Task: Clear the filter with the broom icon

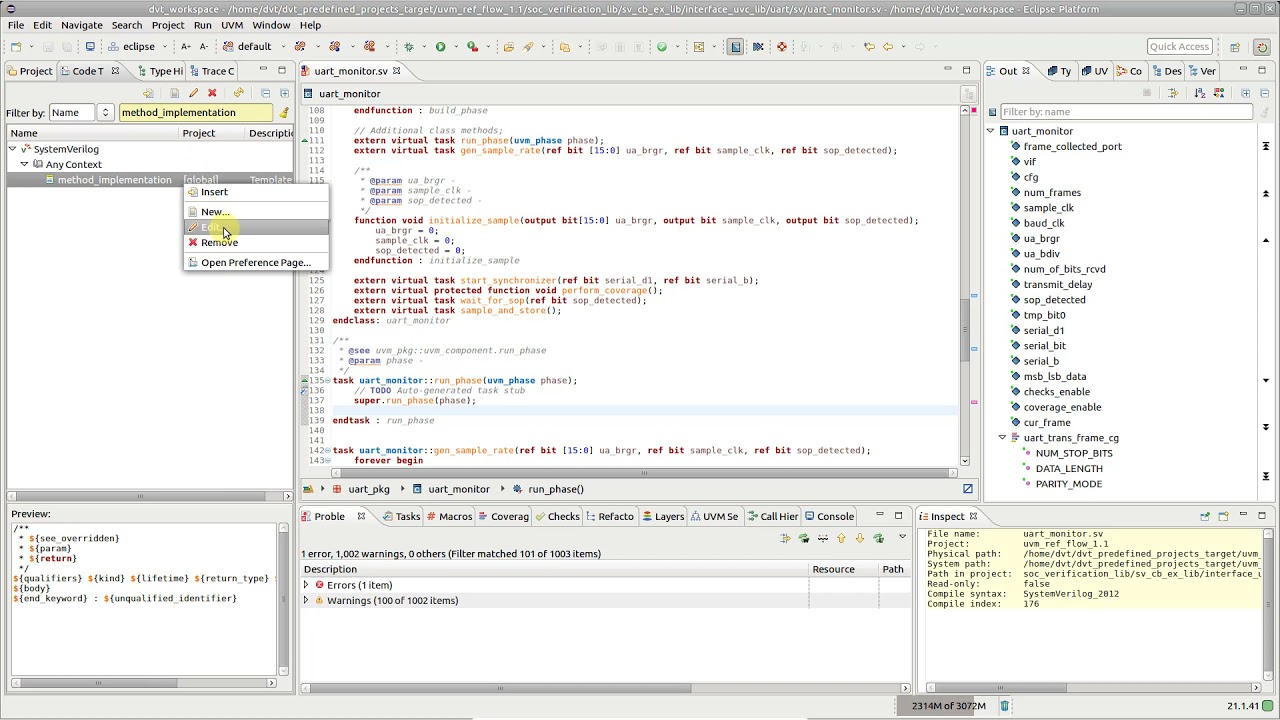Action: click(x=284, y=113)
